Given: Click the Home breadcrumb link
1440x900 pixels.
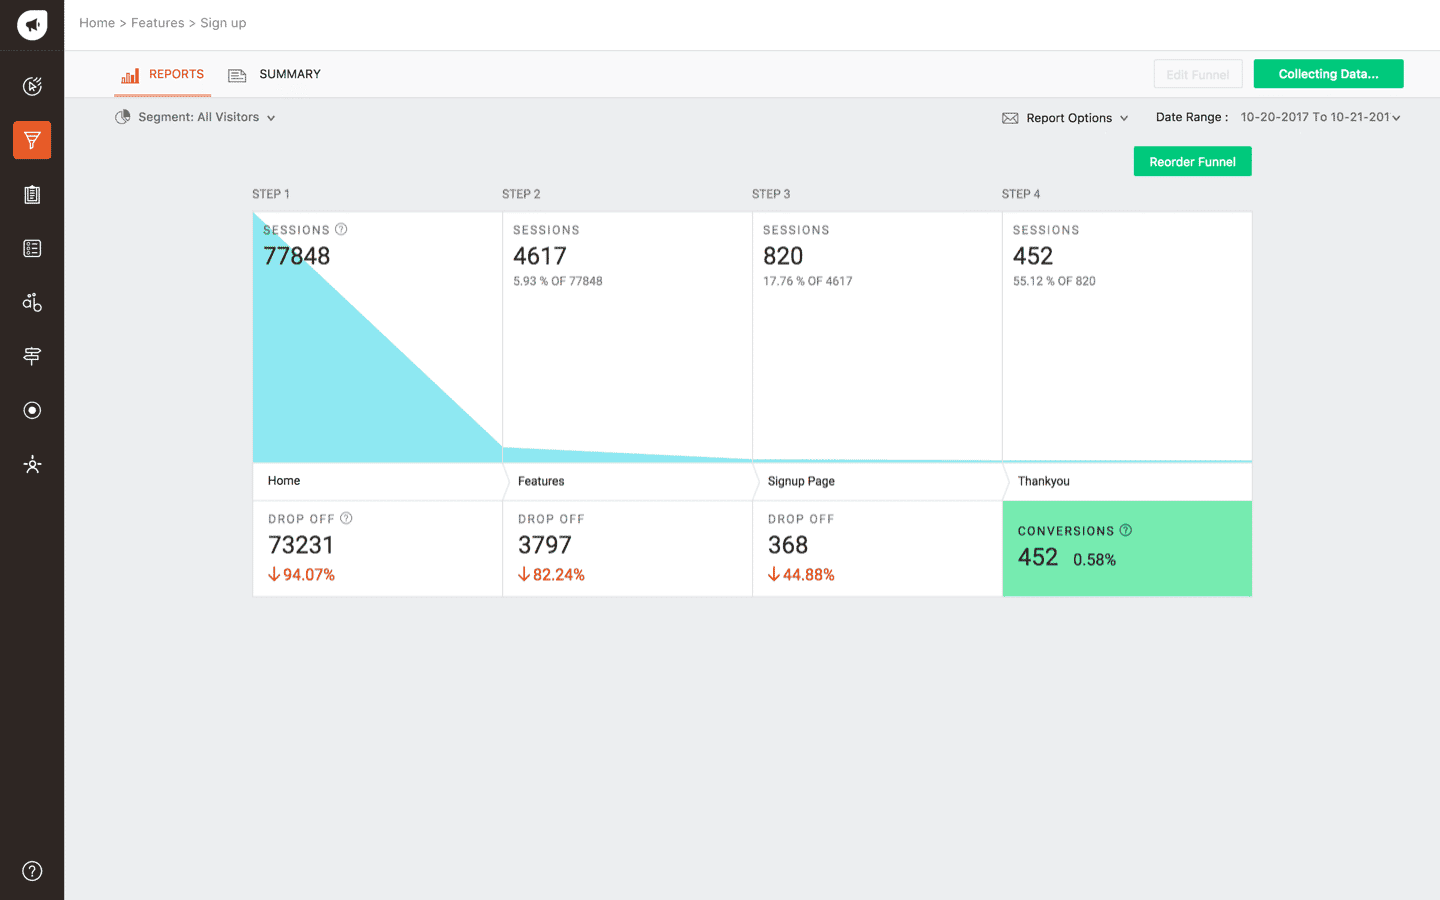Looking at the screenshot, I should (97, 23).
